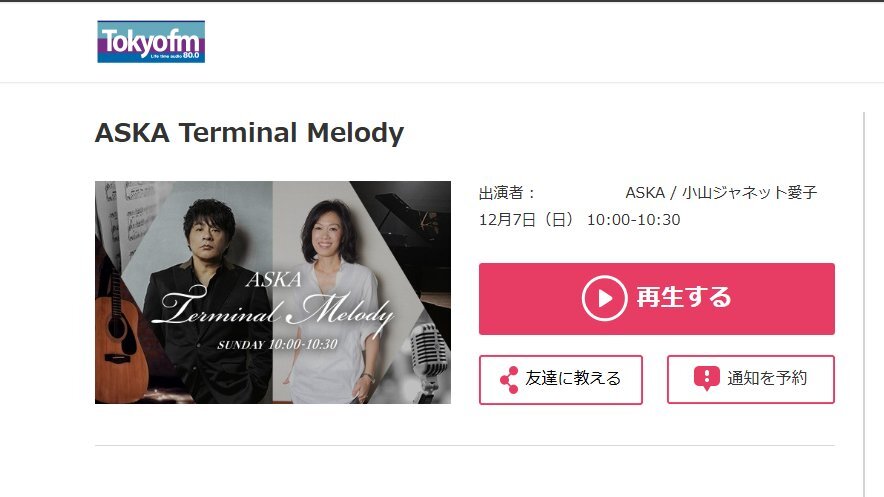Click the notification speech bubble icon
The width and height of the screenshot is (884, 497).
pyautogui.click(x=706, y=378)
